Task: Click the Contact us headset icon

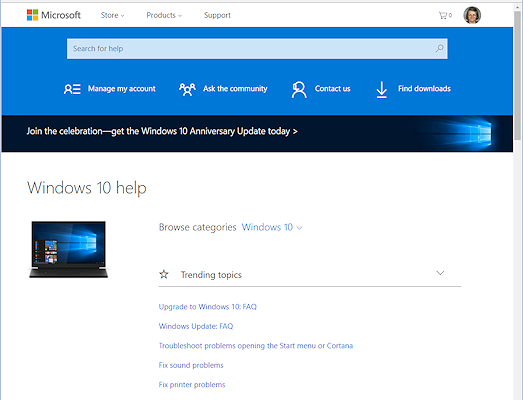Action: pos(299,89)
